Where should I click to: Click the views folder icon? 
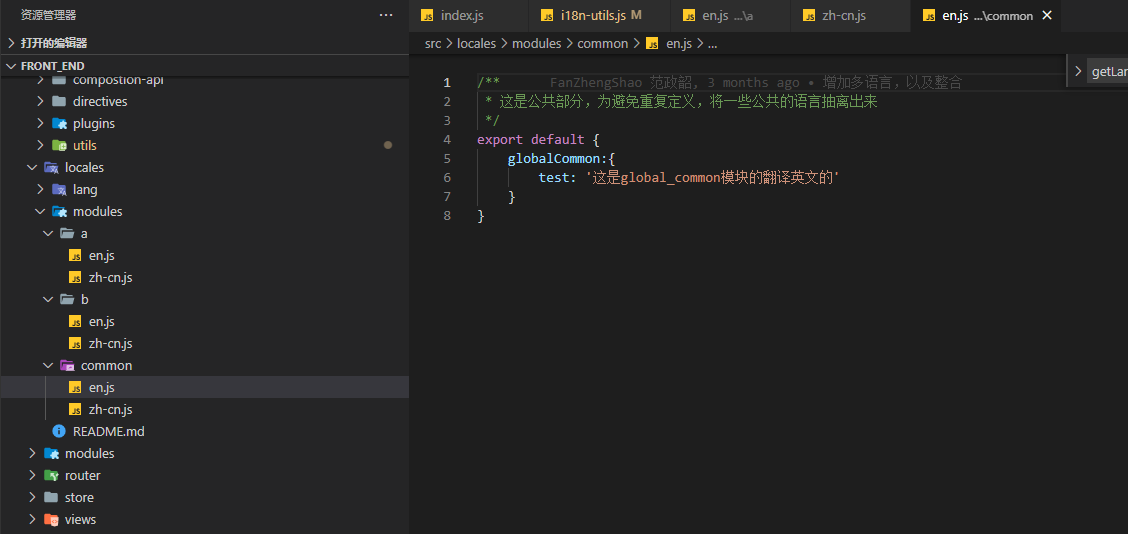tap(51, 519)
